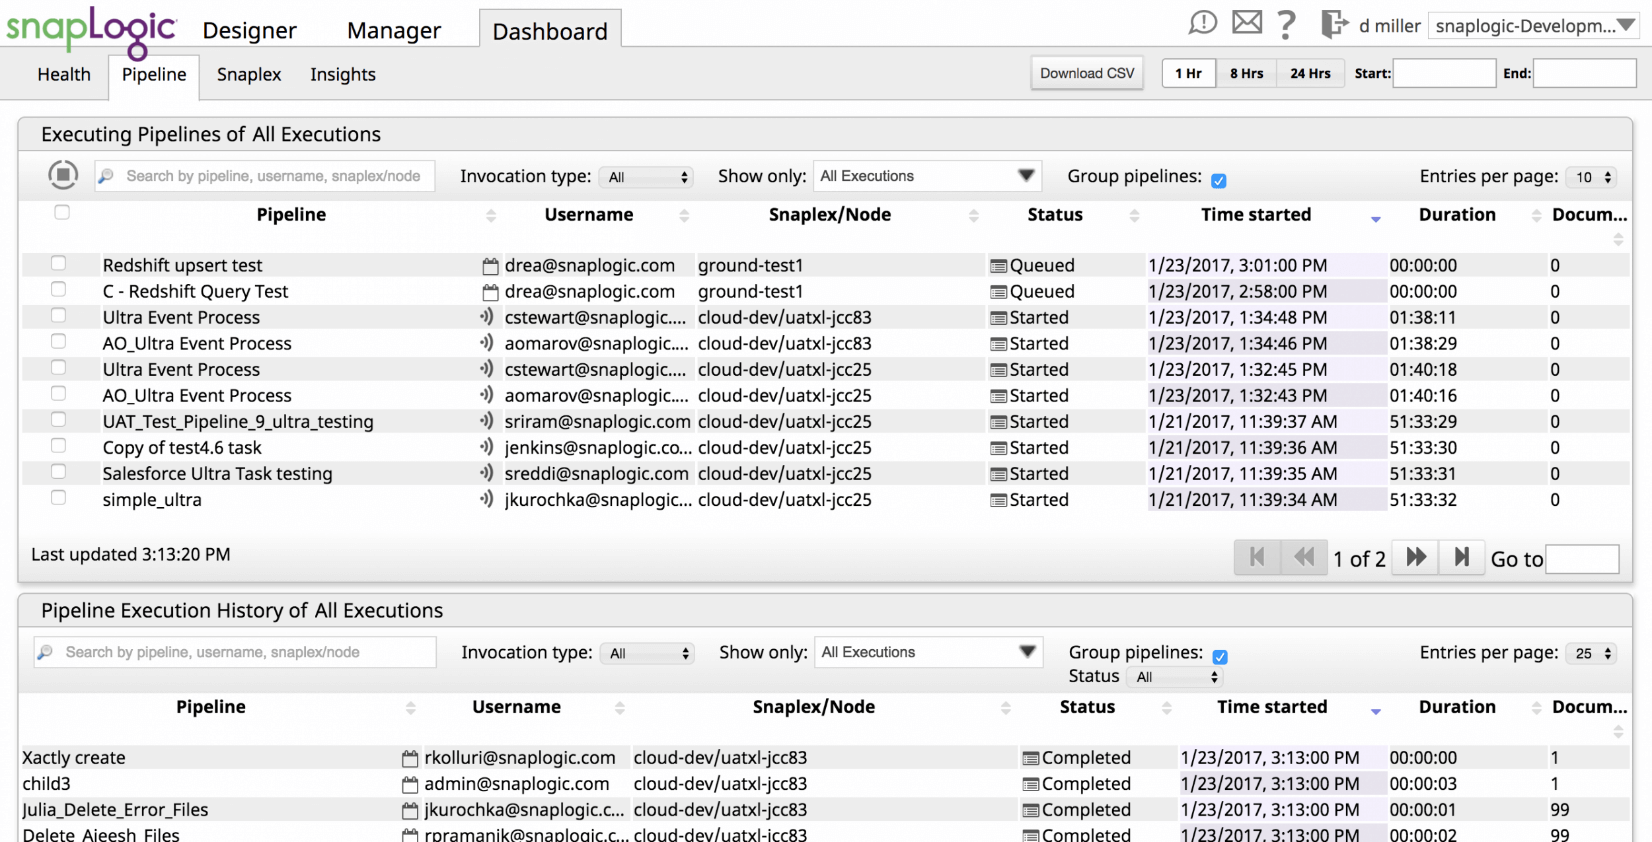This screenshot has height=842, width=1652.
Task: Click the Download CSV button
Action: coord(1087,73)
